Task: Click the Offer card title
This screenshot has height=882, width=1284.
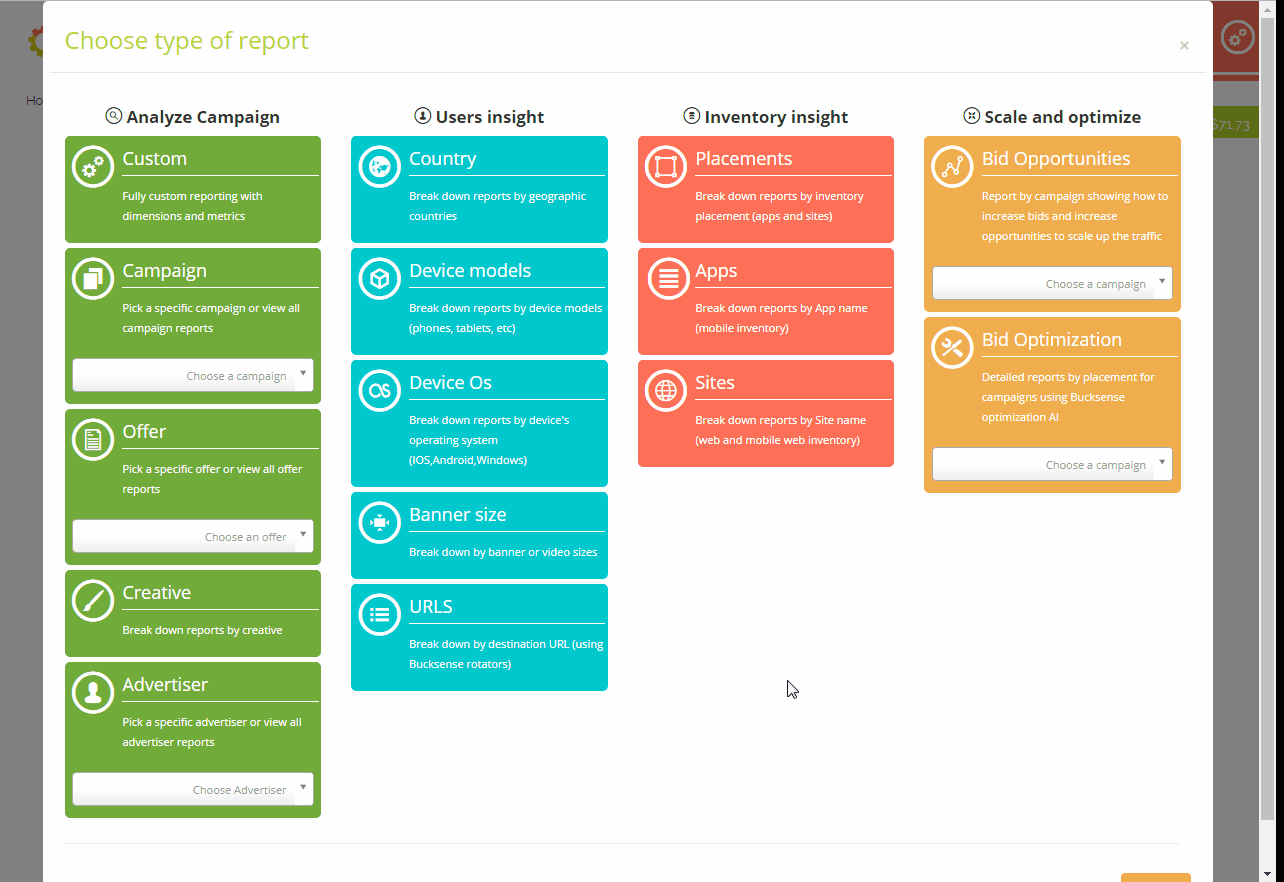Action: (x=145, y=432)
